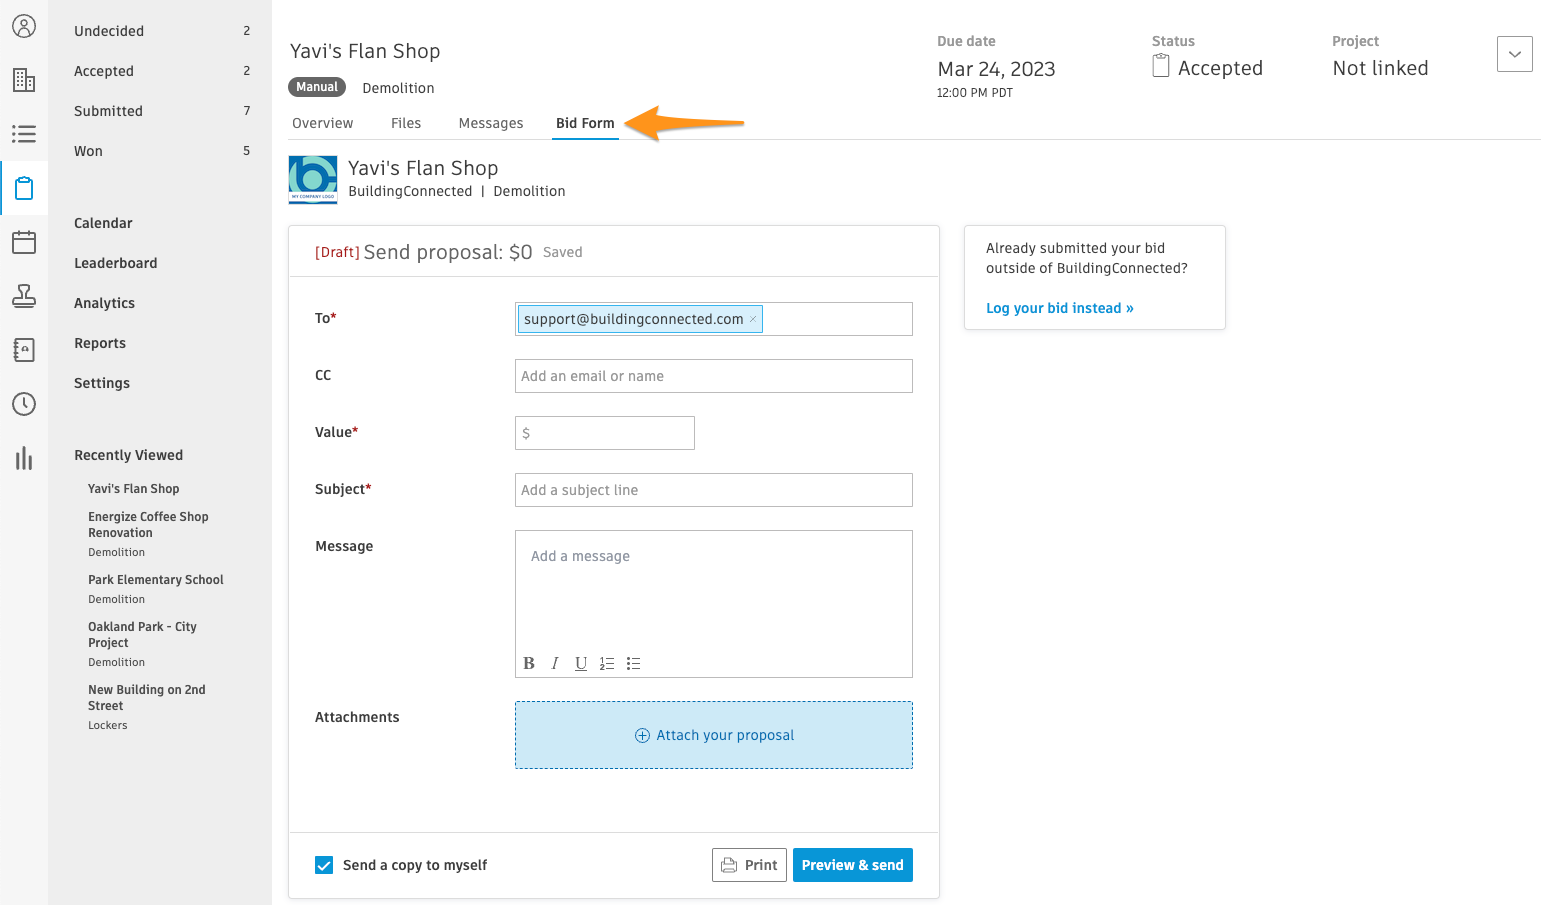
Task: Open the list view icon in sidebar
Action: click(x=24, y=134)
